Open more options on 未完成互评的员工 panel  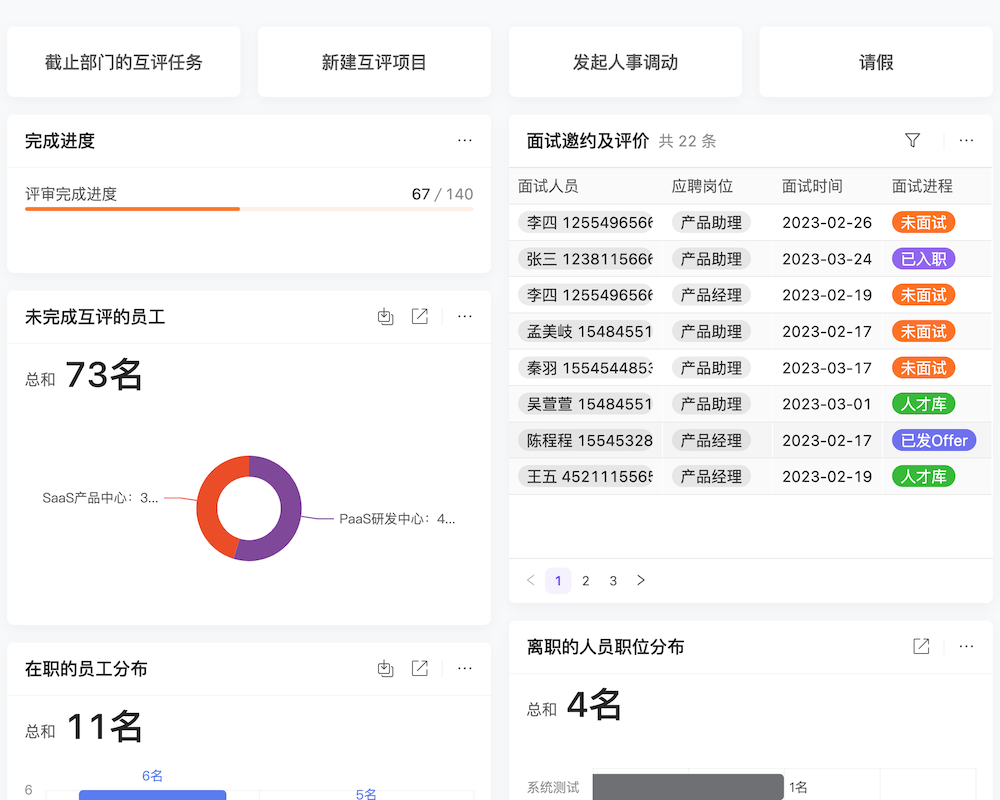464,316
